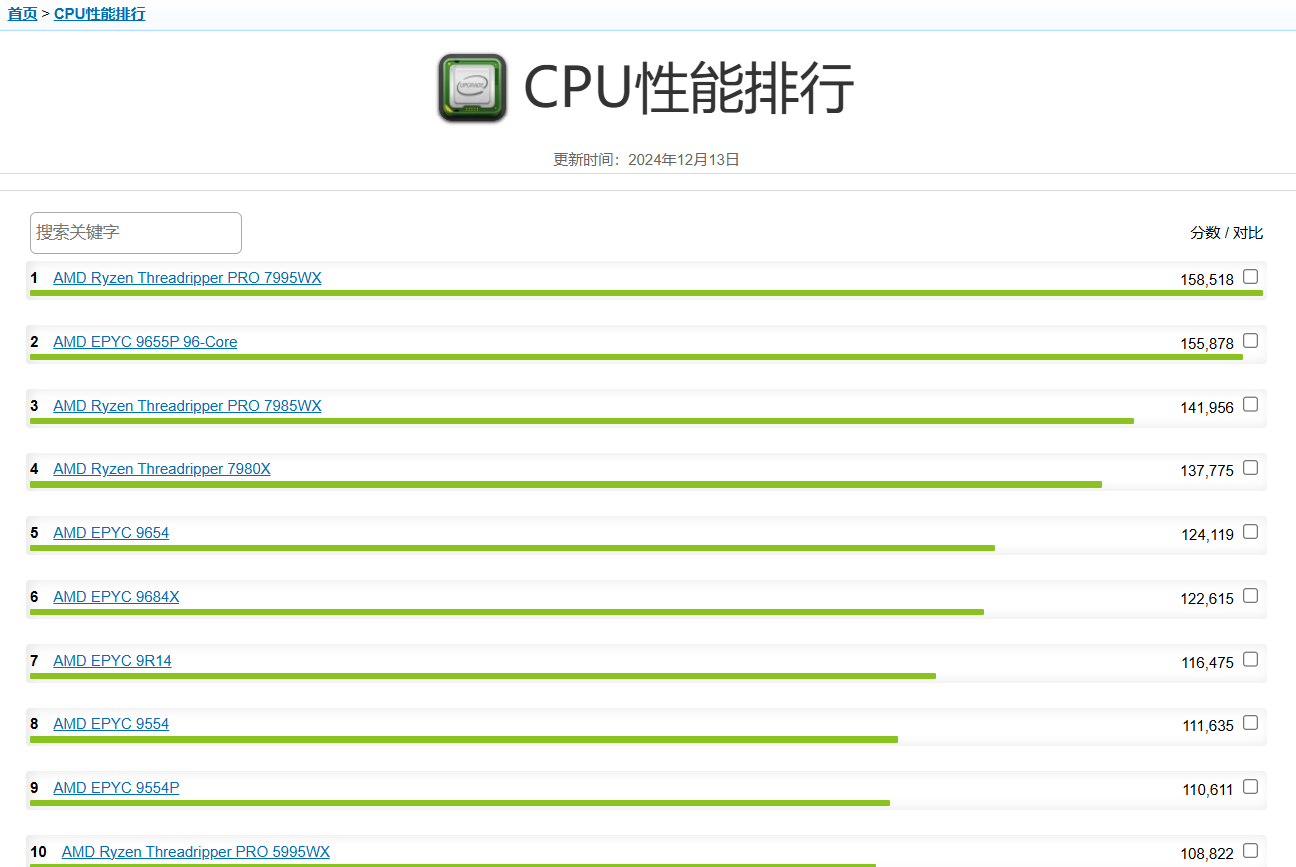Click the score value 141,956
Screen dimensions: 1296x867
pos(1207,408)
